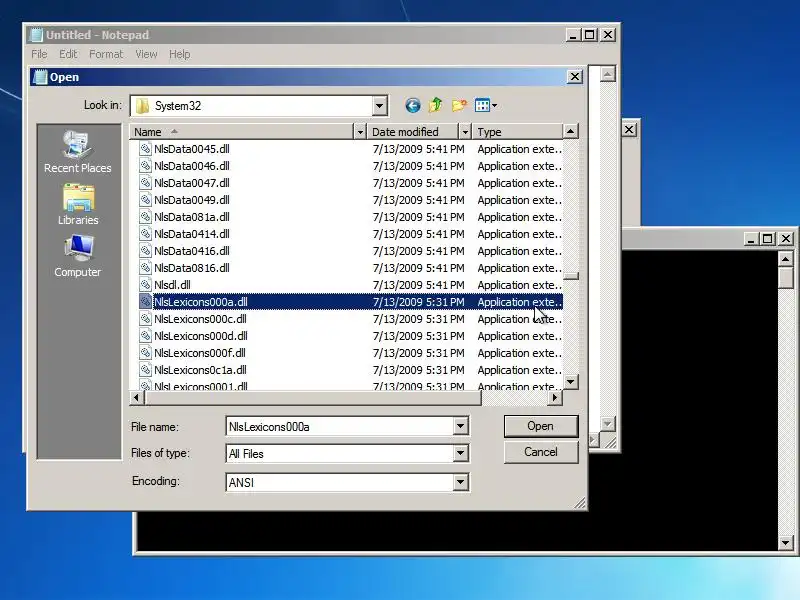Open the Files of type dropdown

click(x=460, y=453)
